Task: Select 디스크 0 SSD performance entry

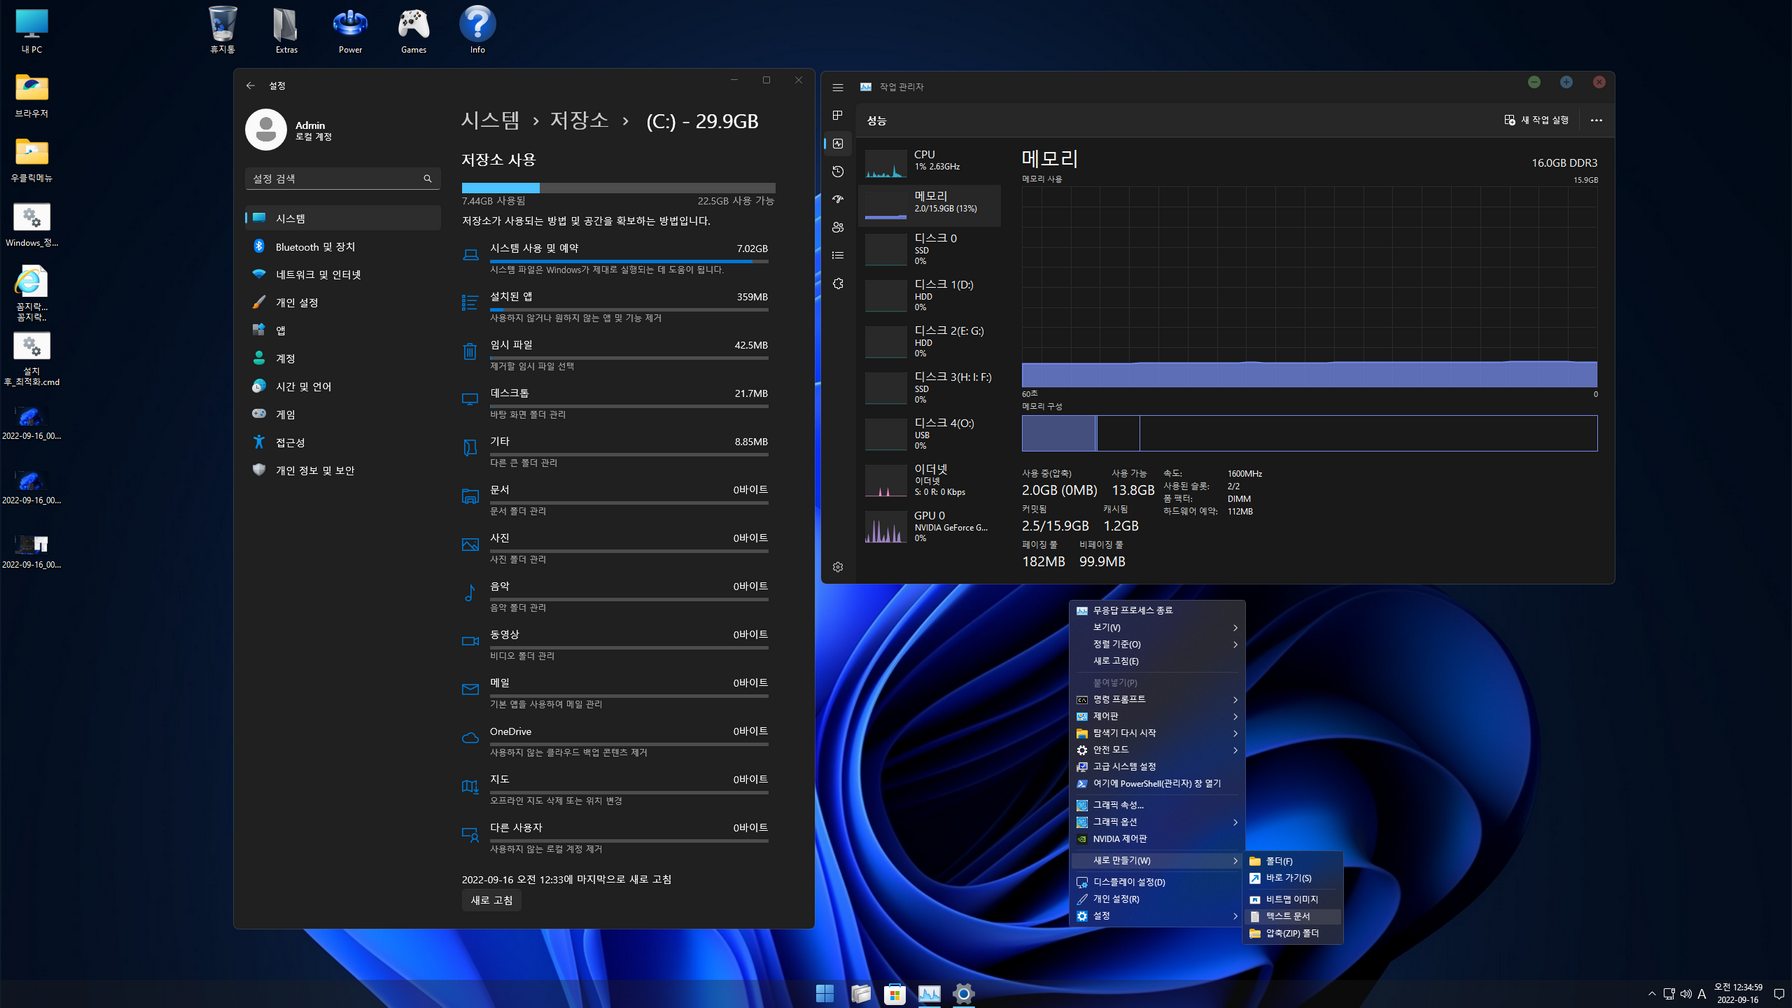Action: point(930,250)
